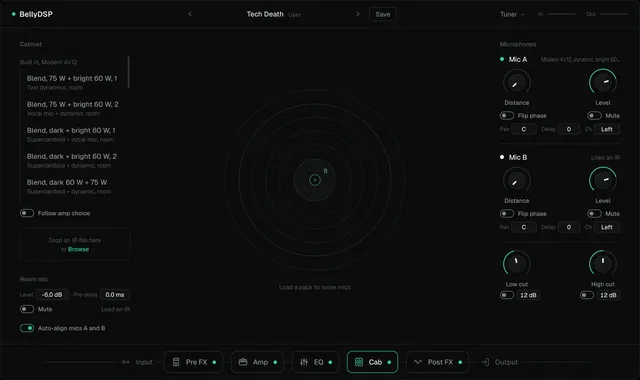
Task: Toggle Room mic Mute switch
Action: 27,309
